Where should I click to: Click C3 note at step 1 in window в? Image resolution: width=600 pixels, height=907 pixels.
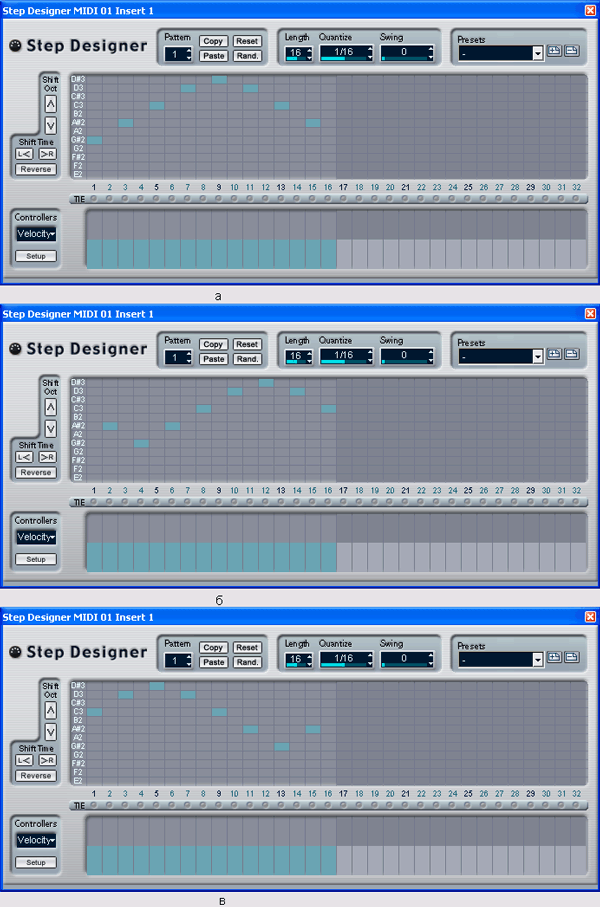click(94, 711)
